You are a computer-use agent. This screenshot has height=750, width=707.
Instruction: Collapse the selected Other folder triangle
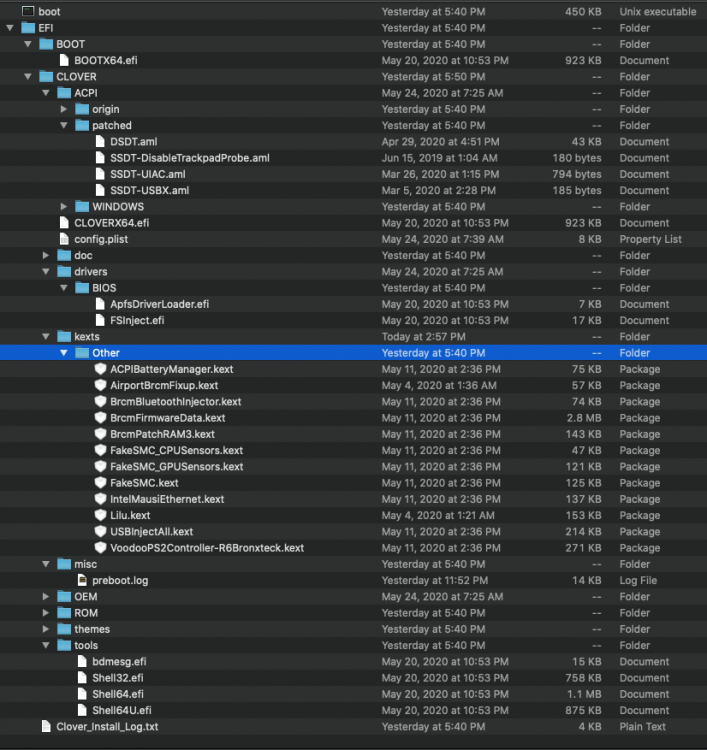64,353
